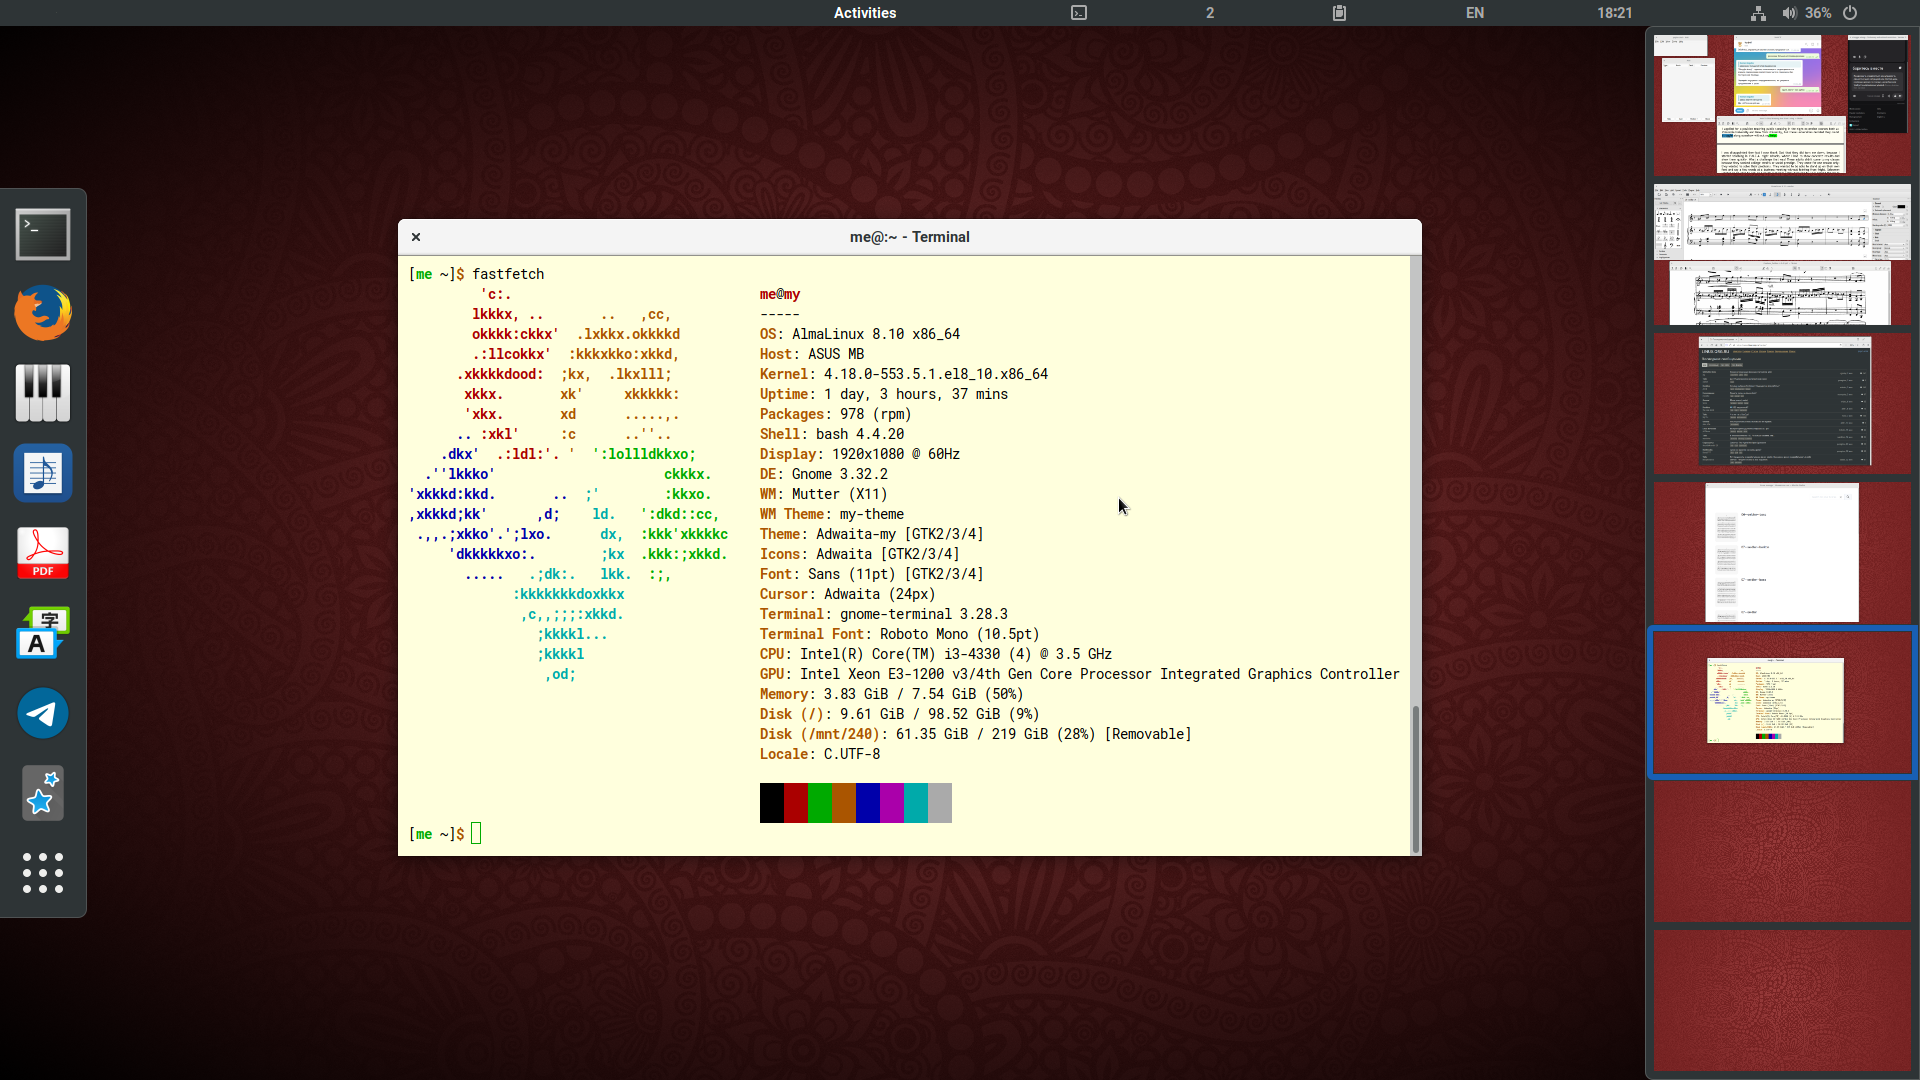
Task: Click 'Theme: Adwaita-my' line
Action: coord(872,534)
